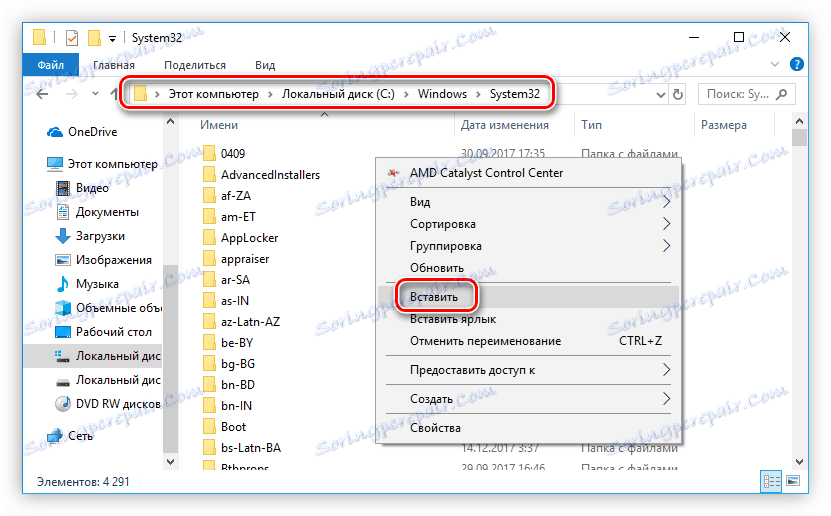Expand the Сортировка submenu
Screen dimensions: 831x516
pyautogui.click(x=528, y=224)
